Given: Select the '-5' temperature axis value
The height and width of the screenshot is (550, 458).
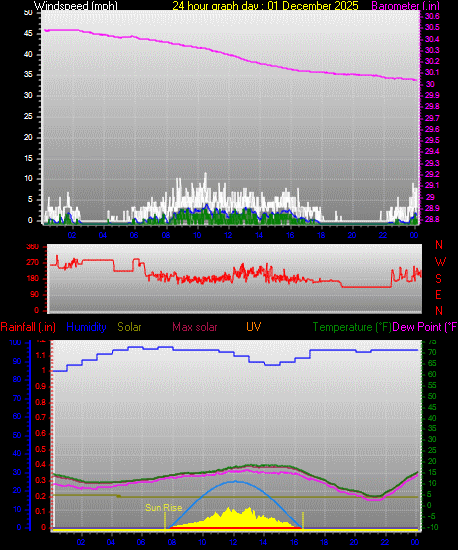Looking at the screenshot, I should click(x=432, y=517).
